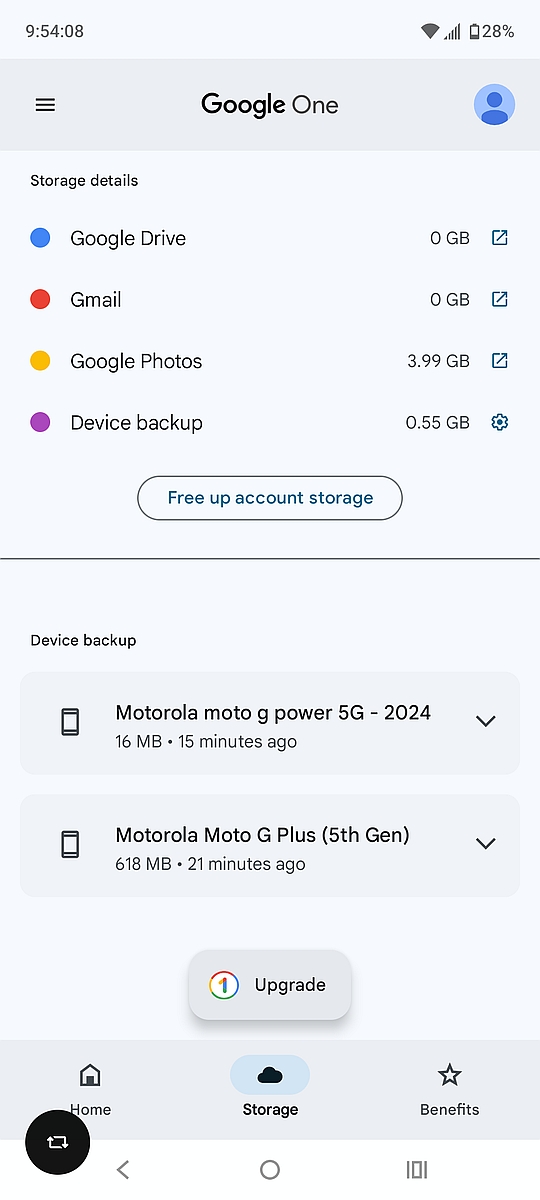Tap the floating screen-rotate round button

58,1141
